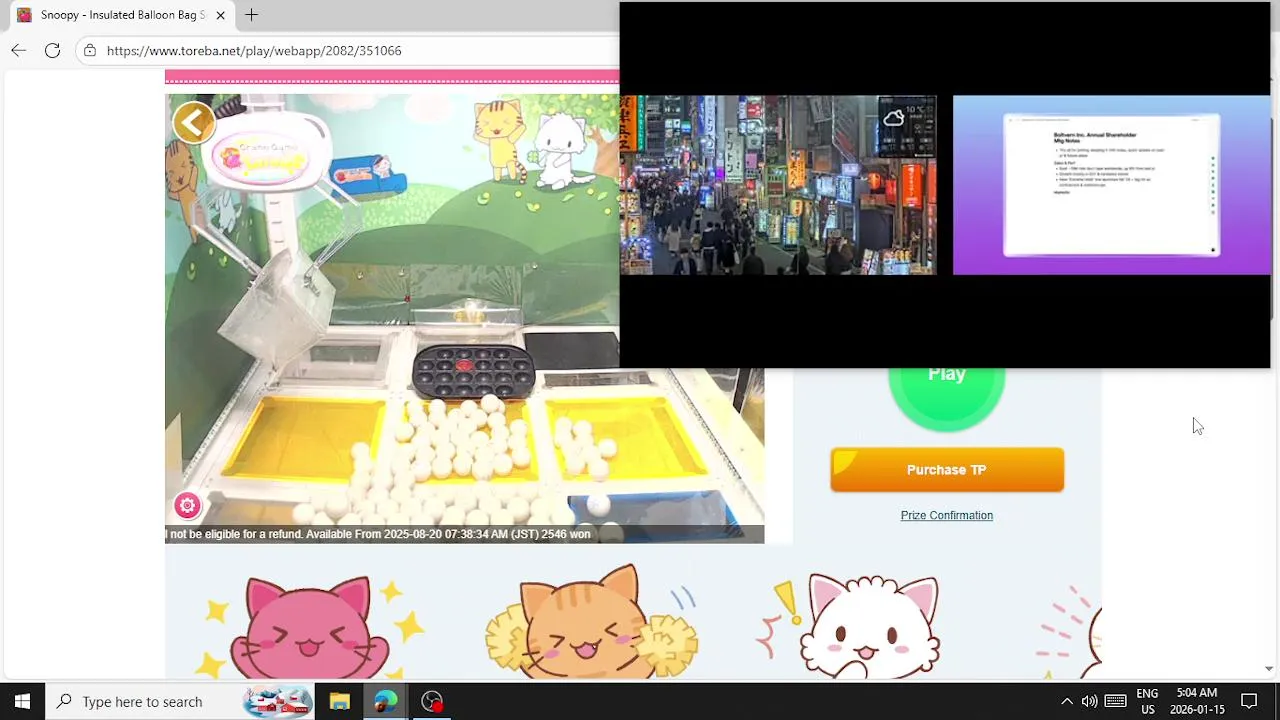
Task: Open a new browser tab with the plus button
Action: (251, 15)
